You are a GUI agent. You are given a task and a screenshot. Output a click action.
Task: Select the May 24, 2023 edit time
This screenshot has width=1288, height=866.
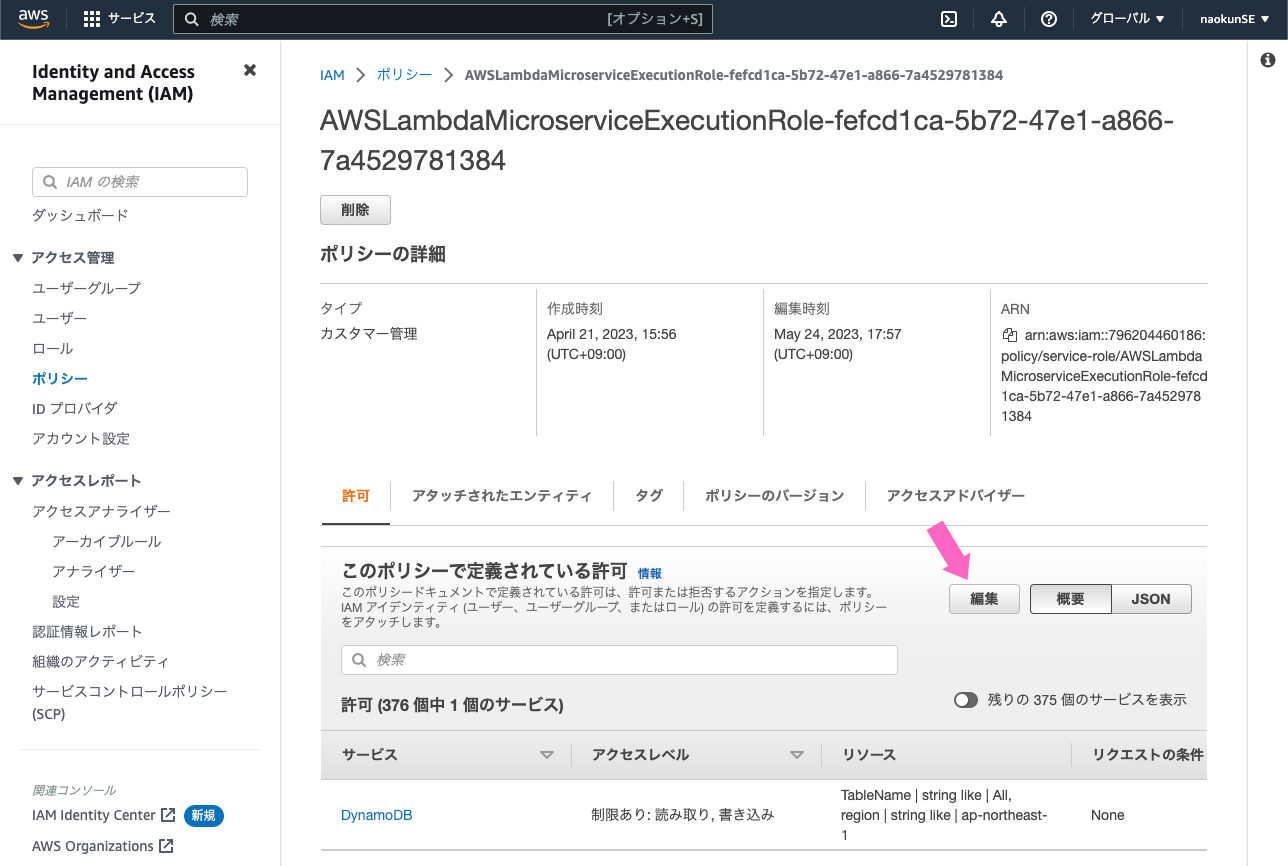point(838,344)
